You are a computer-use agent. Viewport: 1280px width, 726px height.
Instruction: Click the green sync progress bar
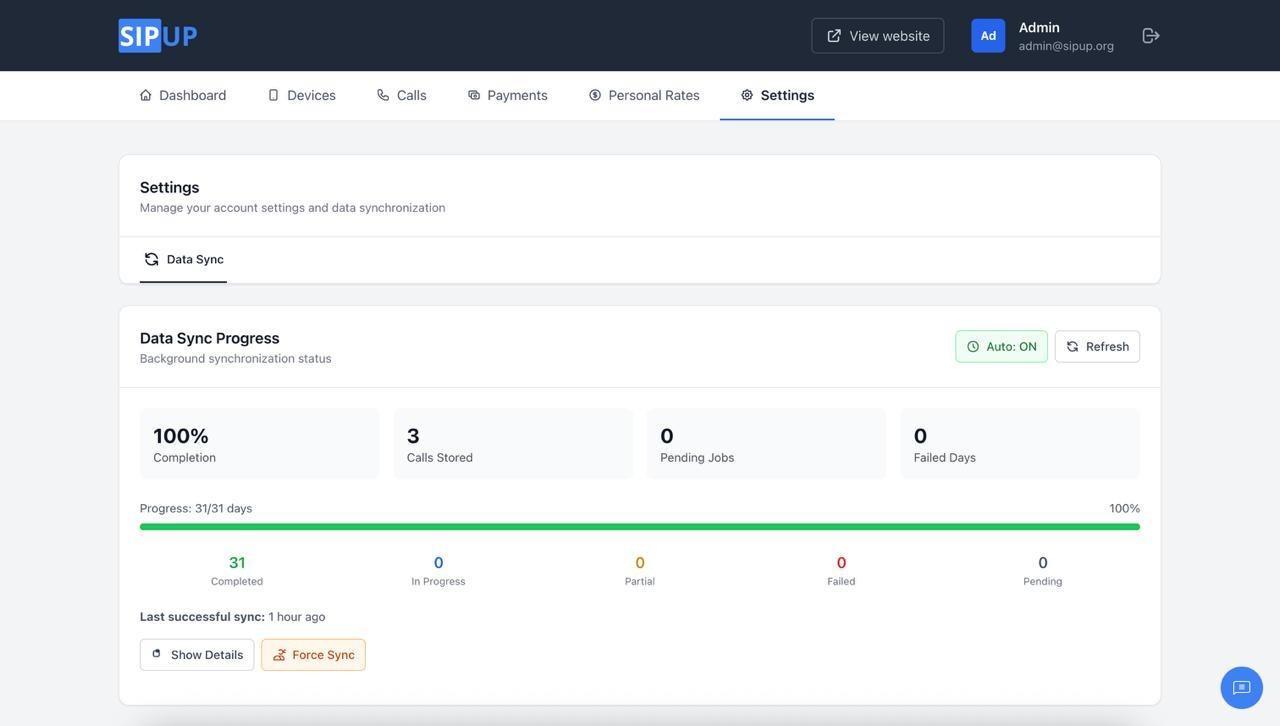(640, 527)
